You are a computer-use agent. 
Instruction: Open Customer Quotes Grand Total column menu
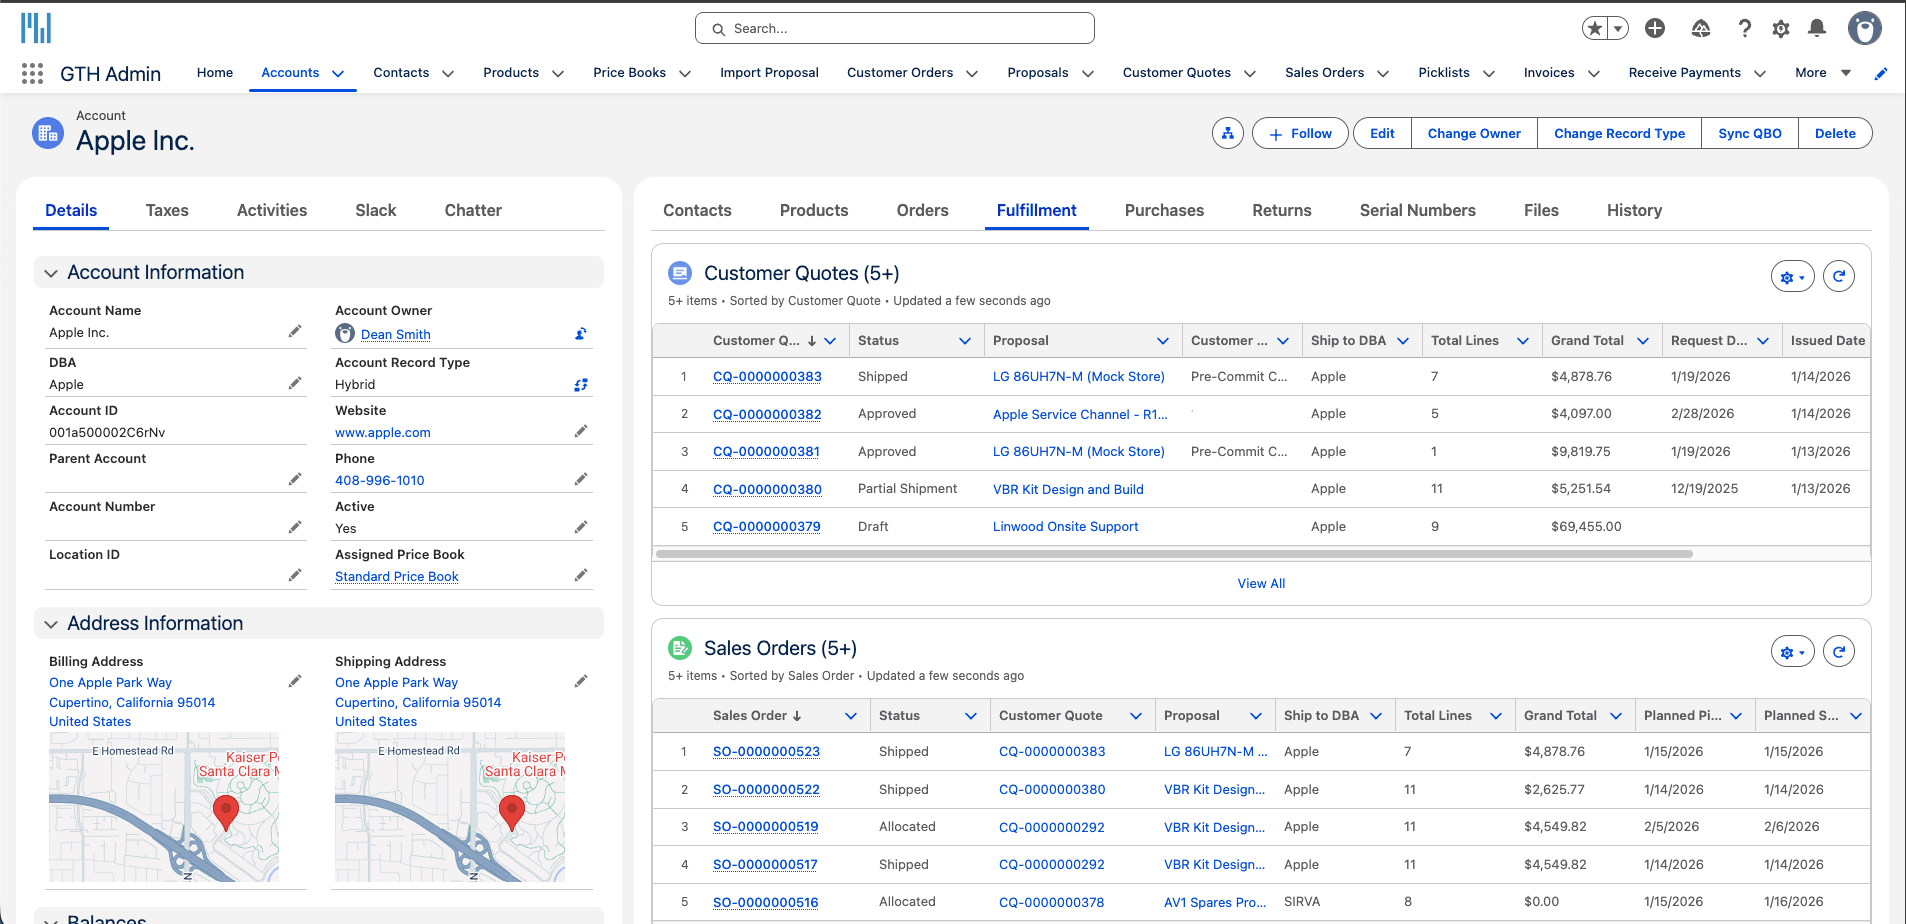pos(1643,341)
